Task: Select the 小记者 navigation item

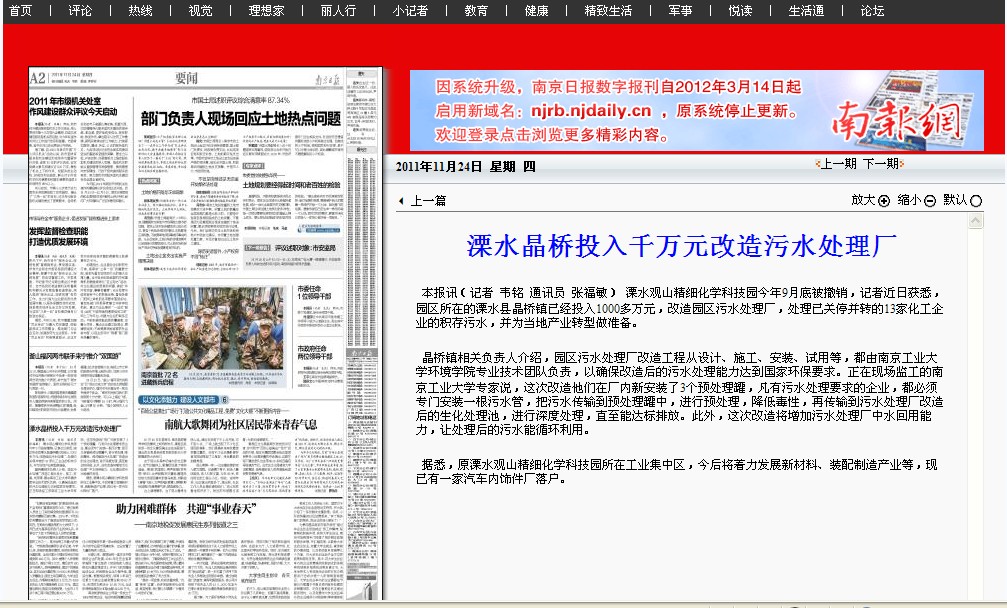Action: [x=410, y=11]
